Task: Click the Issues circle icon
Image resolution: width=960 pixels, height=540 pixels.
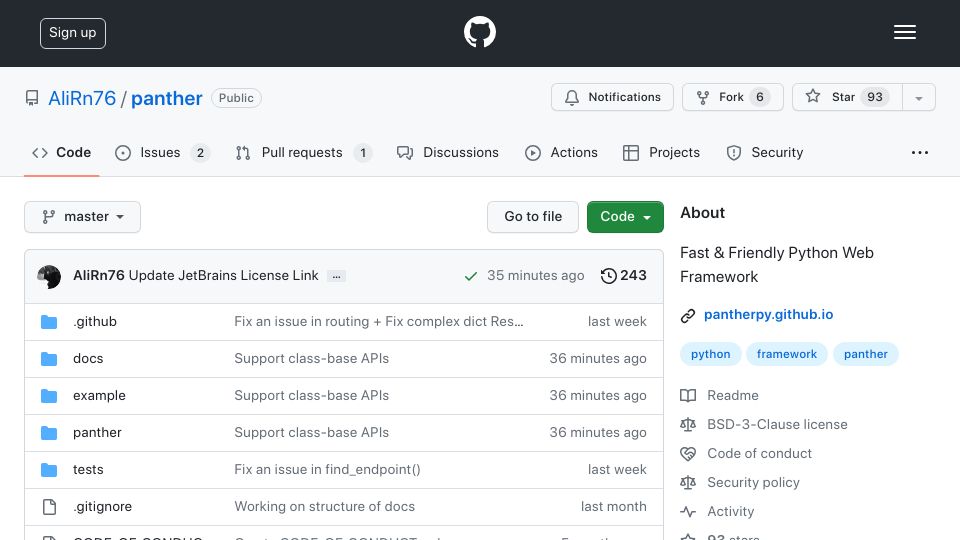Action: tap(123, 153)
